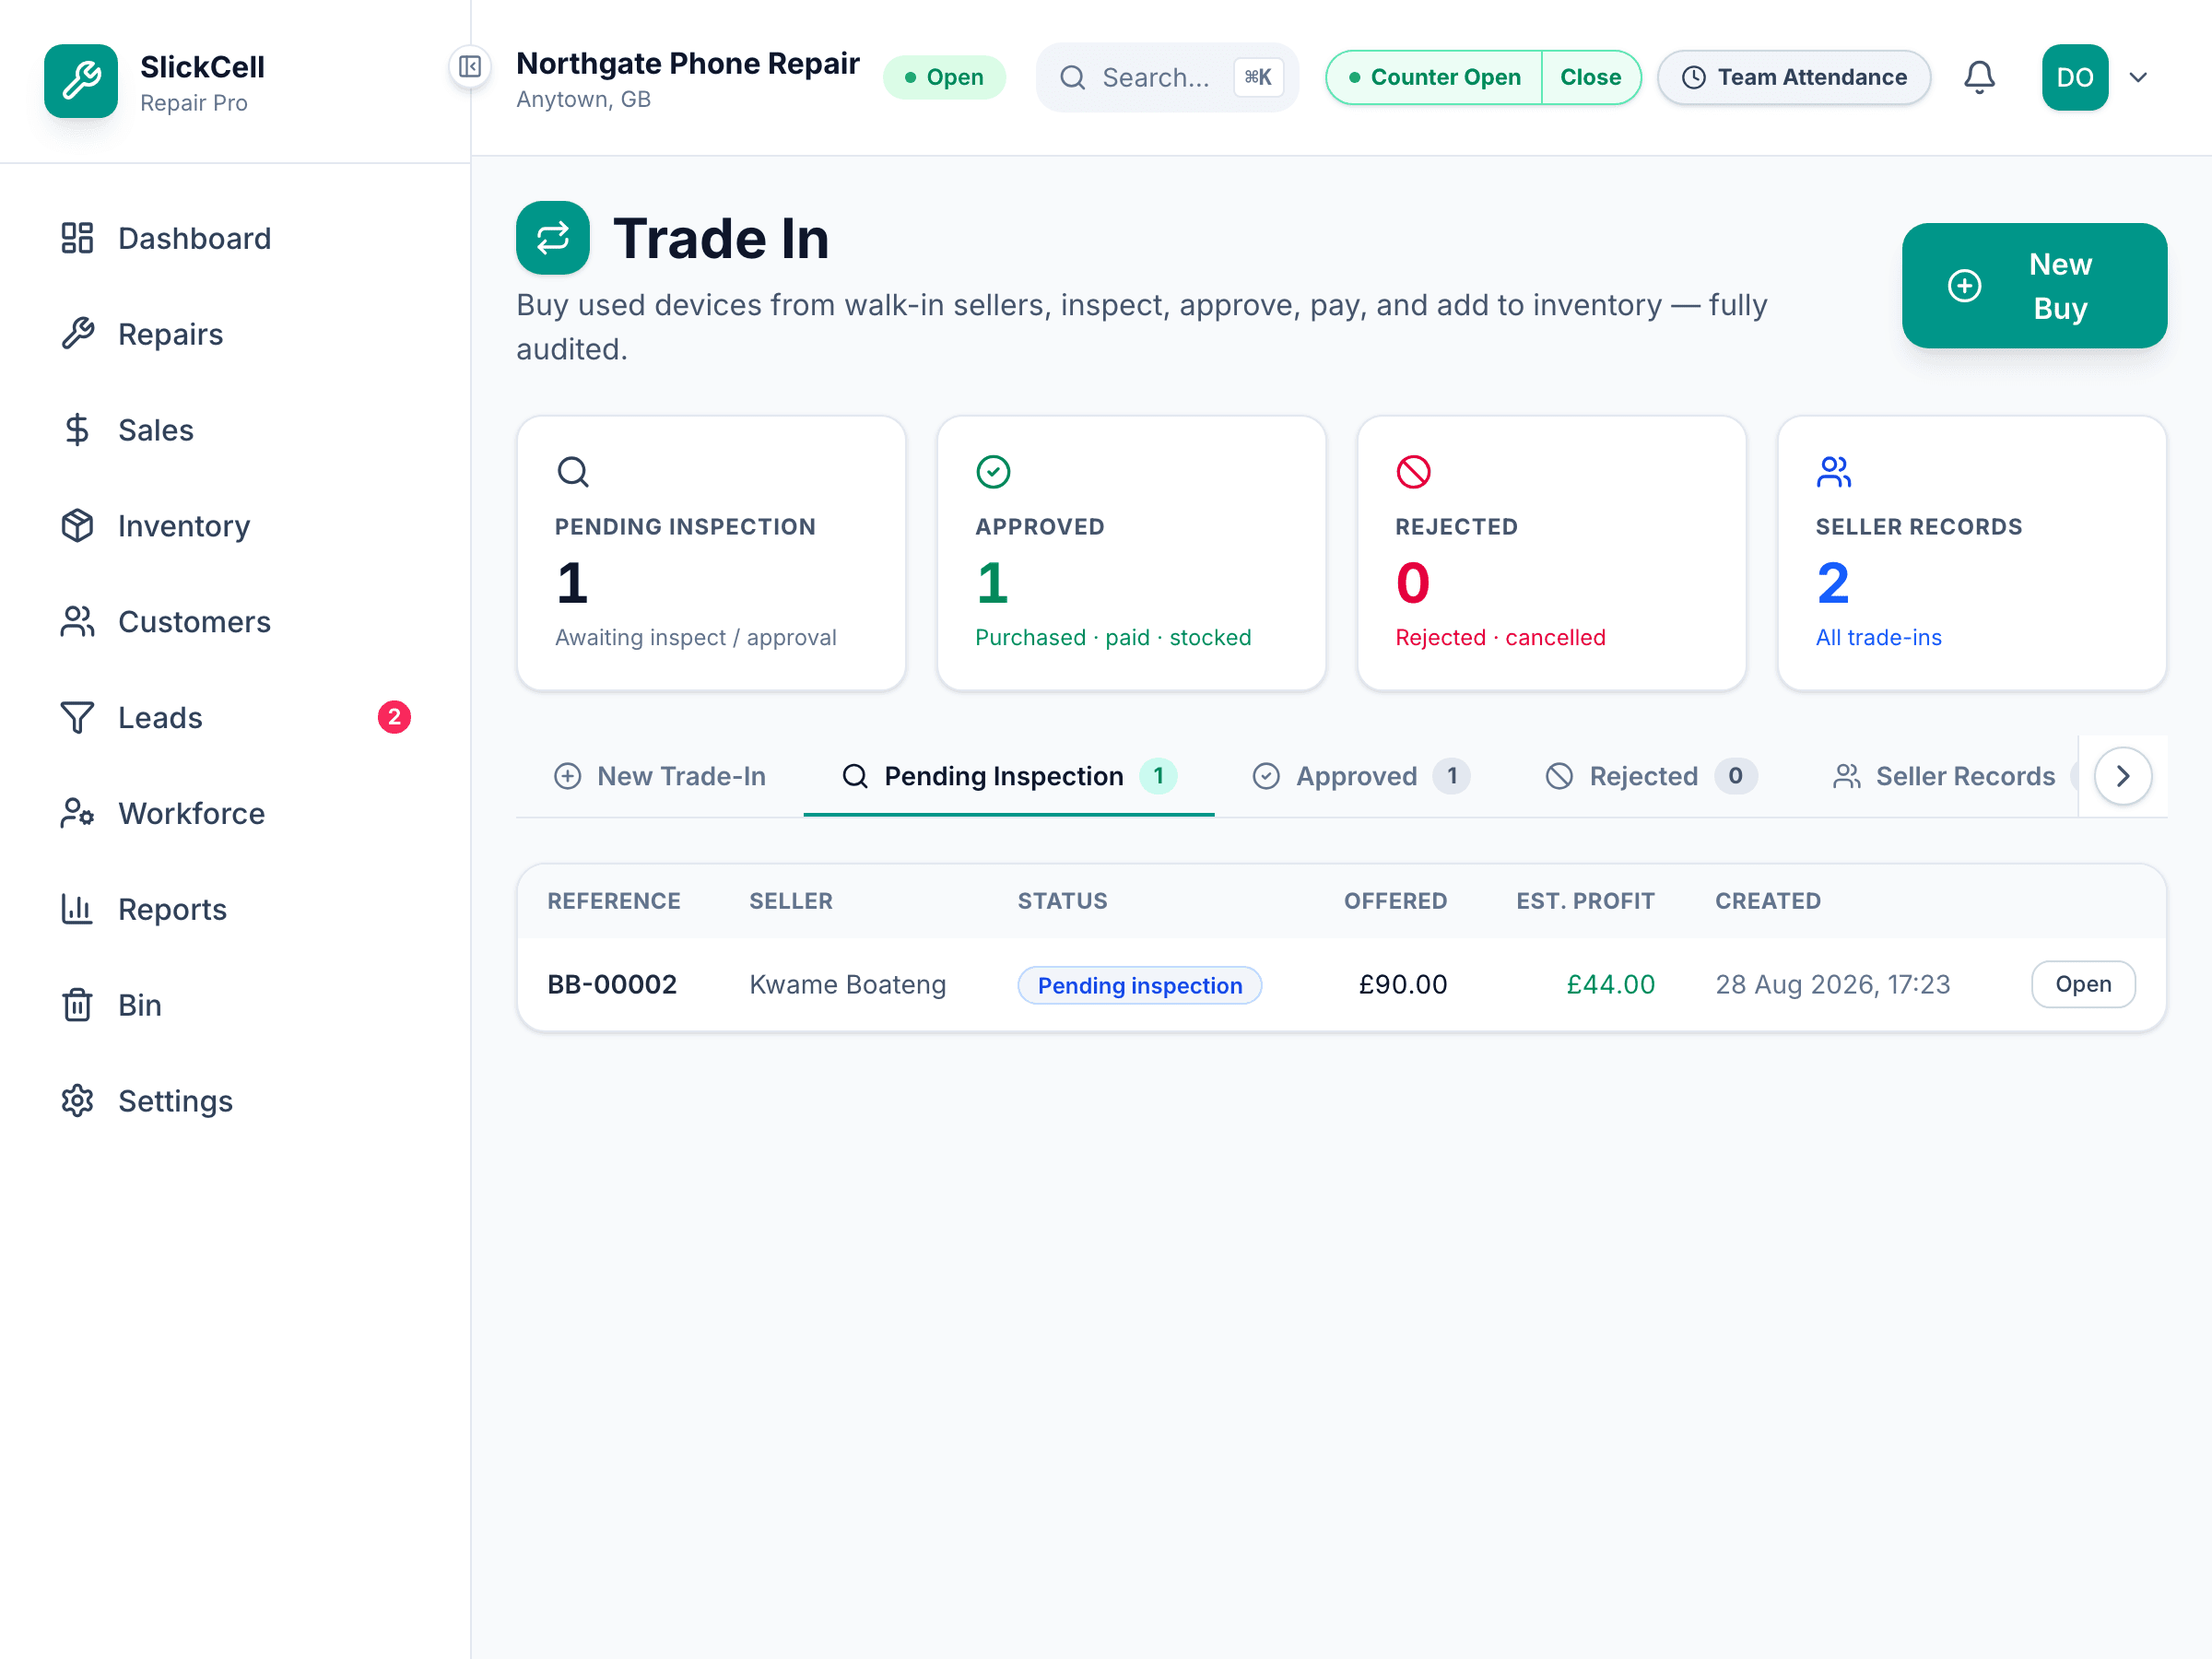Go to Repairs in the sidebar

click(236, 334)
